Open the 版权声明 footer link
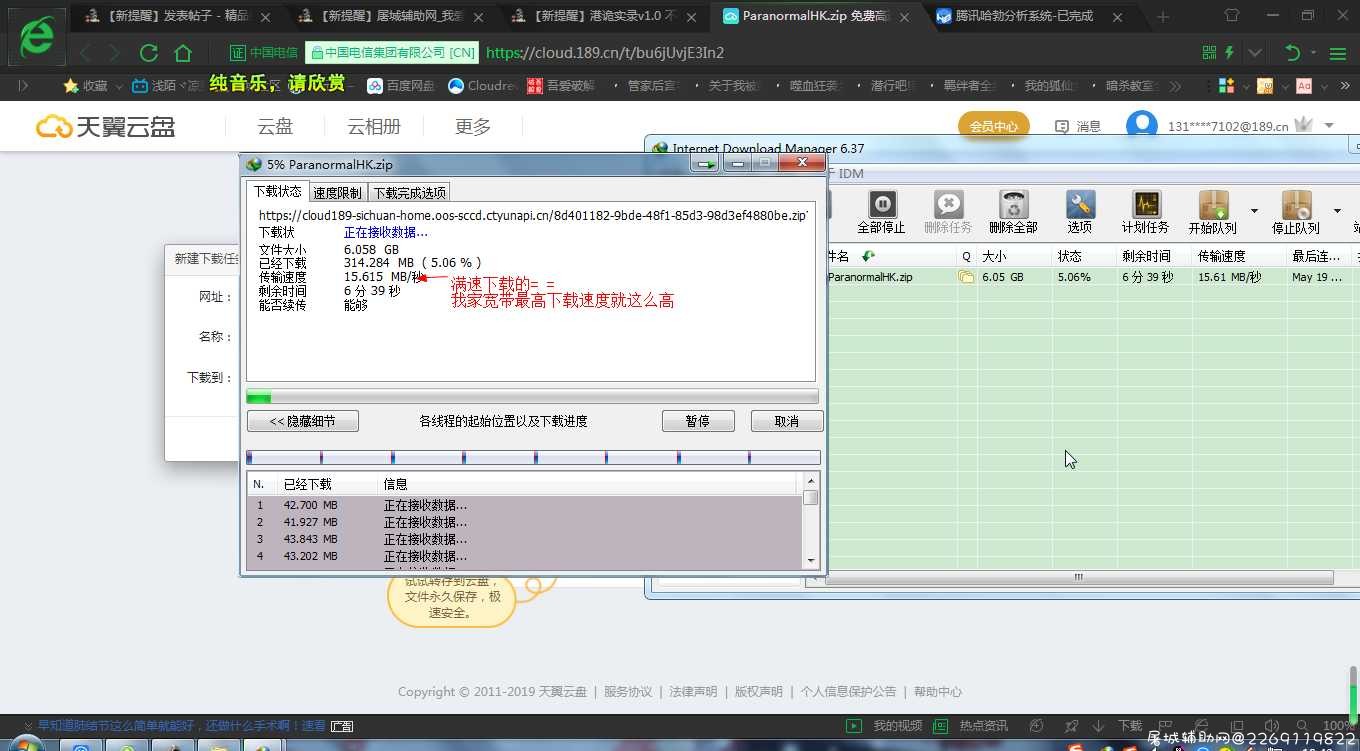This screenshot has width=1360, height=751. [759, 691]
